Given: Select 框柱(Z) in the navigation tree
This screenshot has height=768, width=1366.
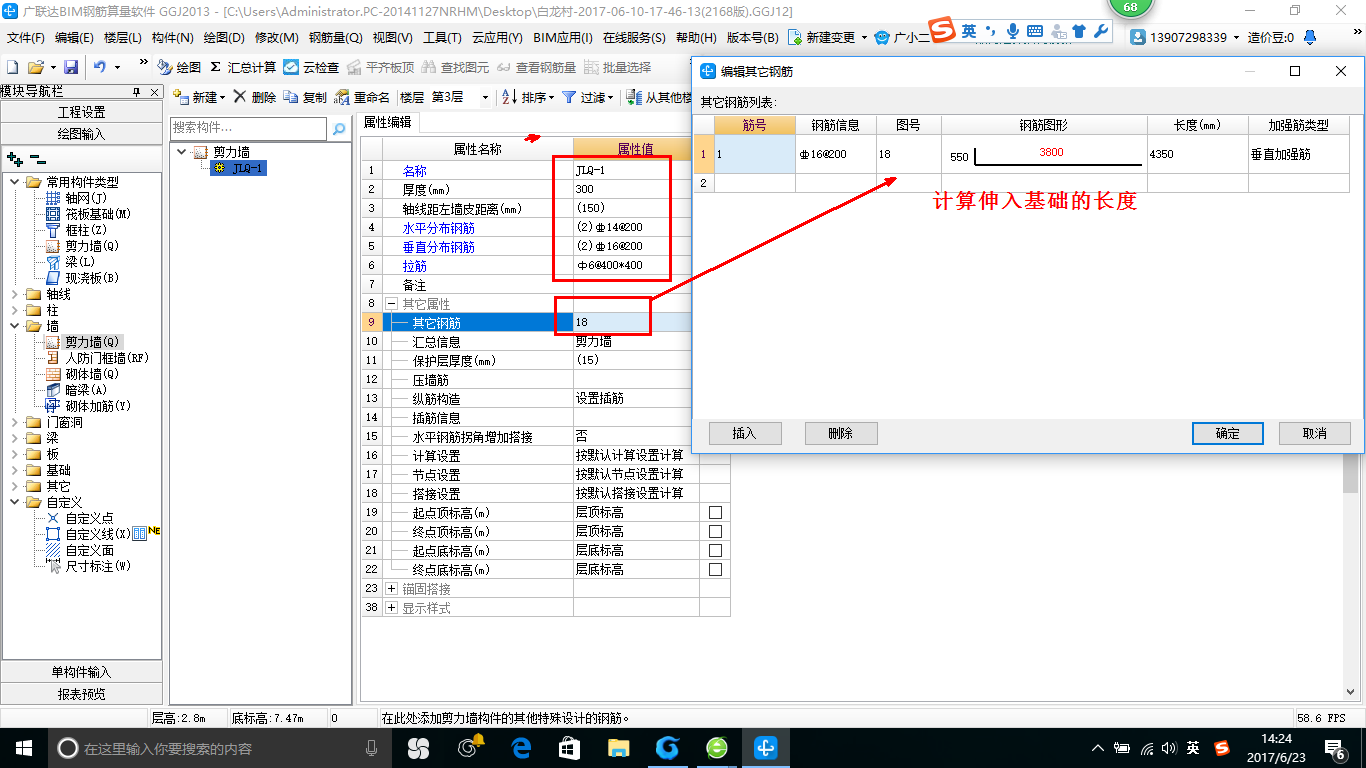Looking at the screenshot, I should tap(77, 230).
